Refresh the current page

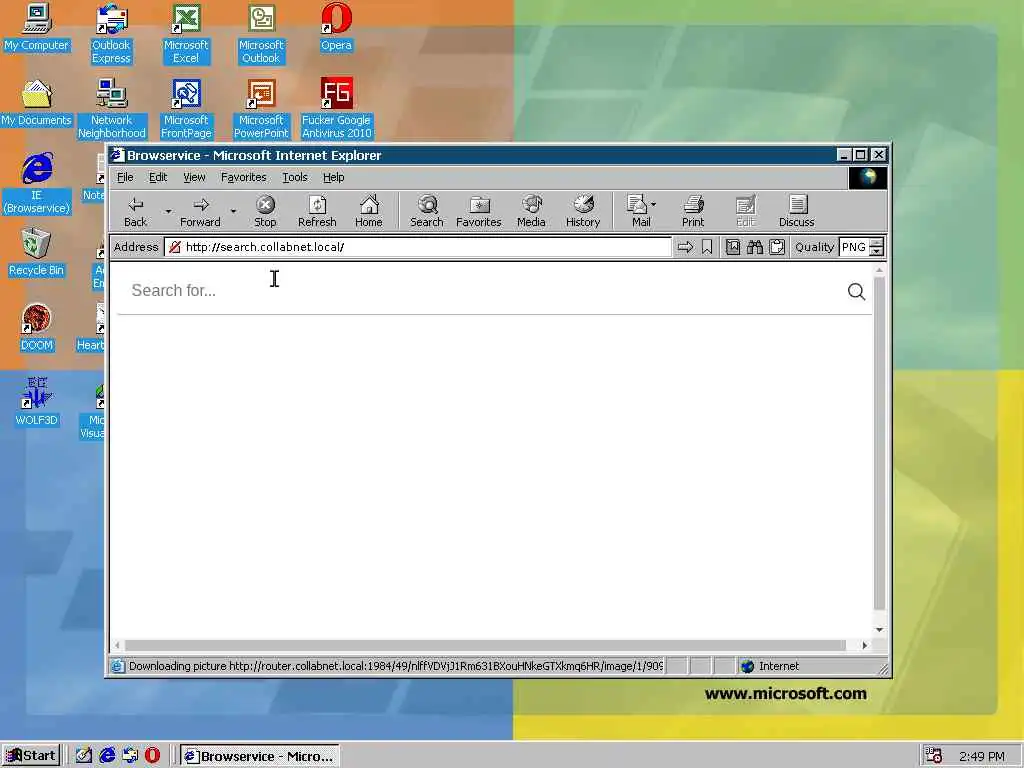317,212
